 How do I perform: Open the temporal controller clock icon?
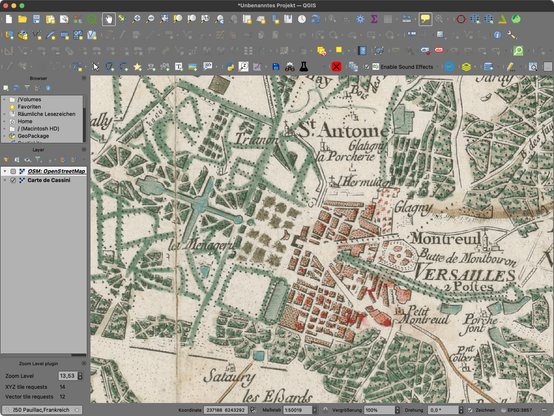302,19
